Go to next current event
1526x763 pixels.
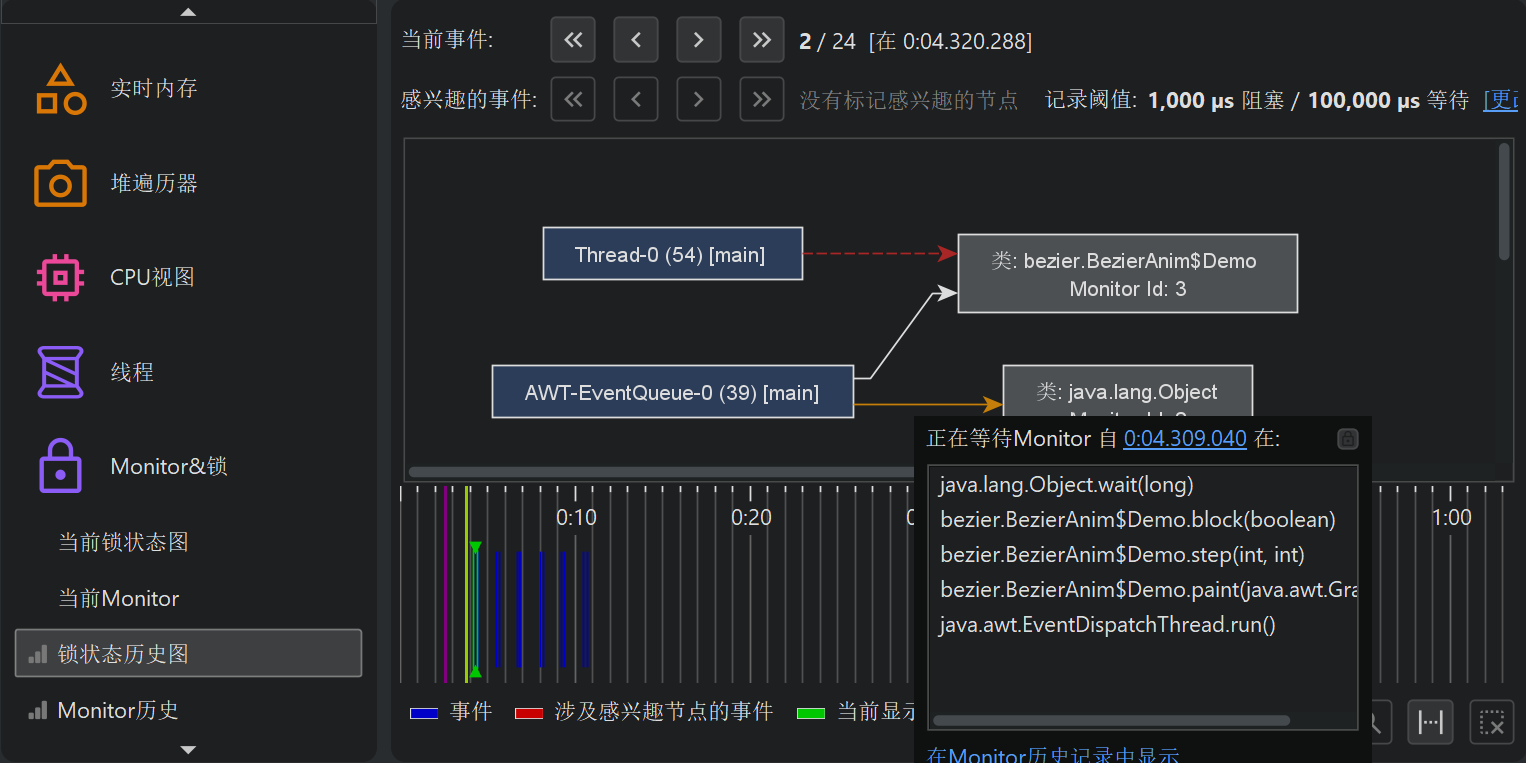pos(699,40)
